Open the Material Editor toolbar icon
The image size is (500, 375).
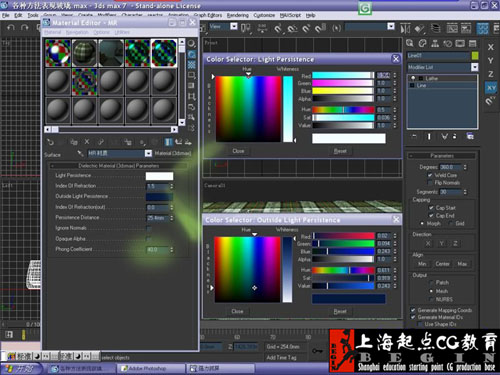coord(482,29)
